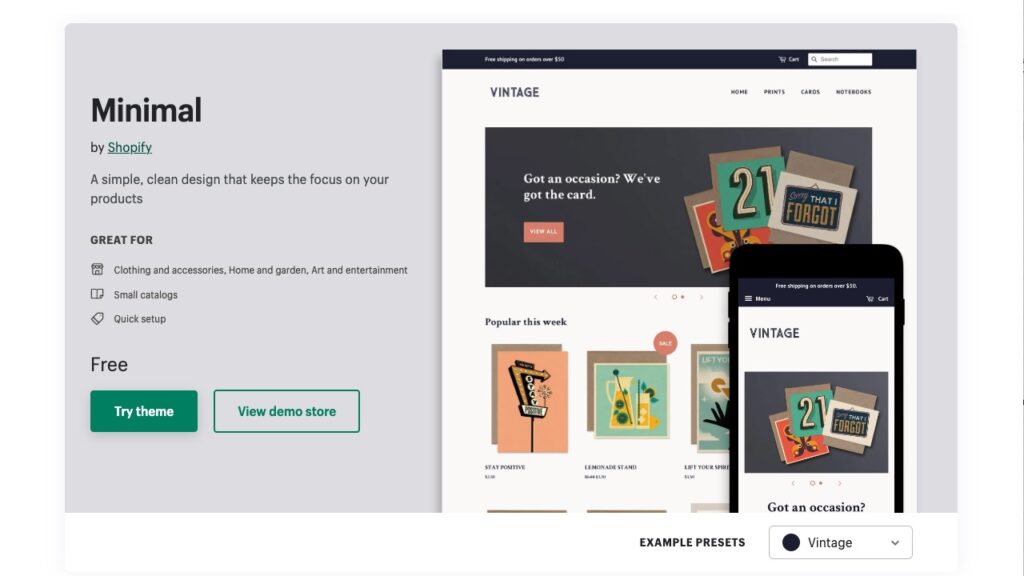This screenshot has height=576, width=1024.
Task: Open the Example Presets Vintage dropdown
Action: (x=840, y=542)
